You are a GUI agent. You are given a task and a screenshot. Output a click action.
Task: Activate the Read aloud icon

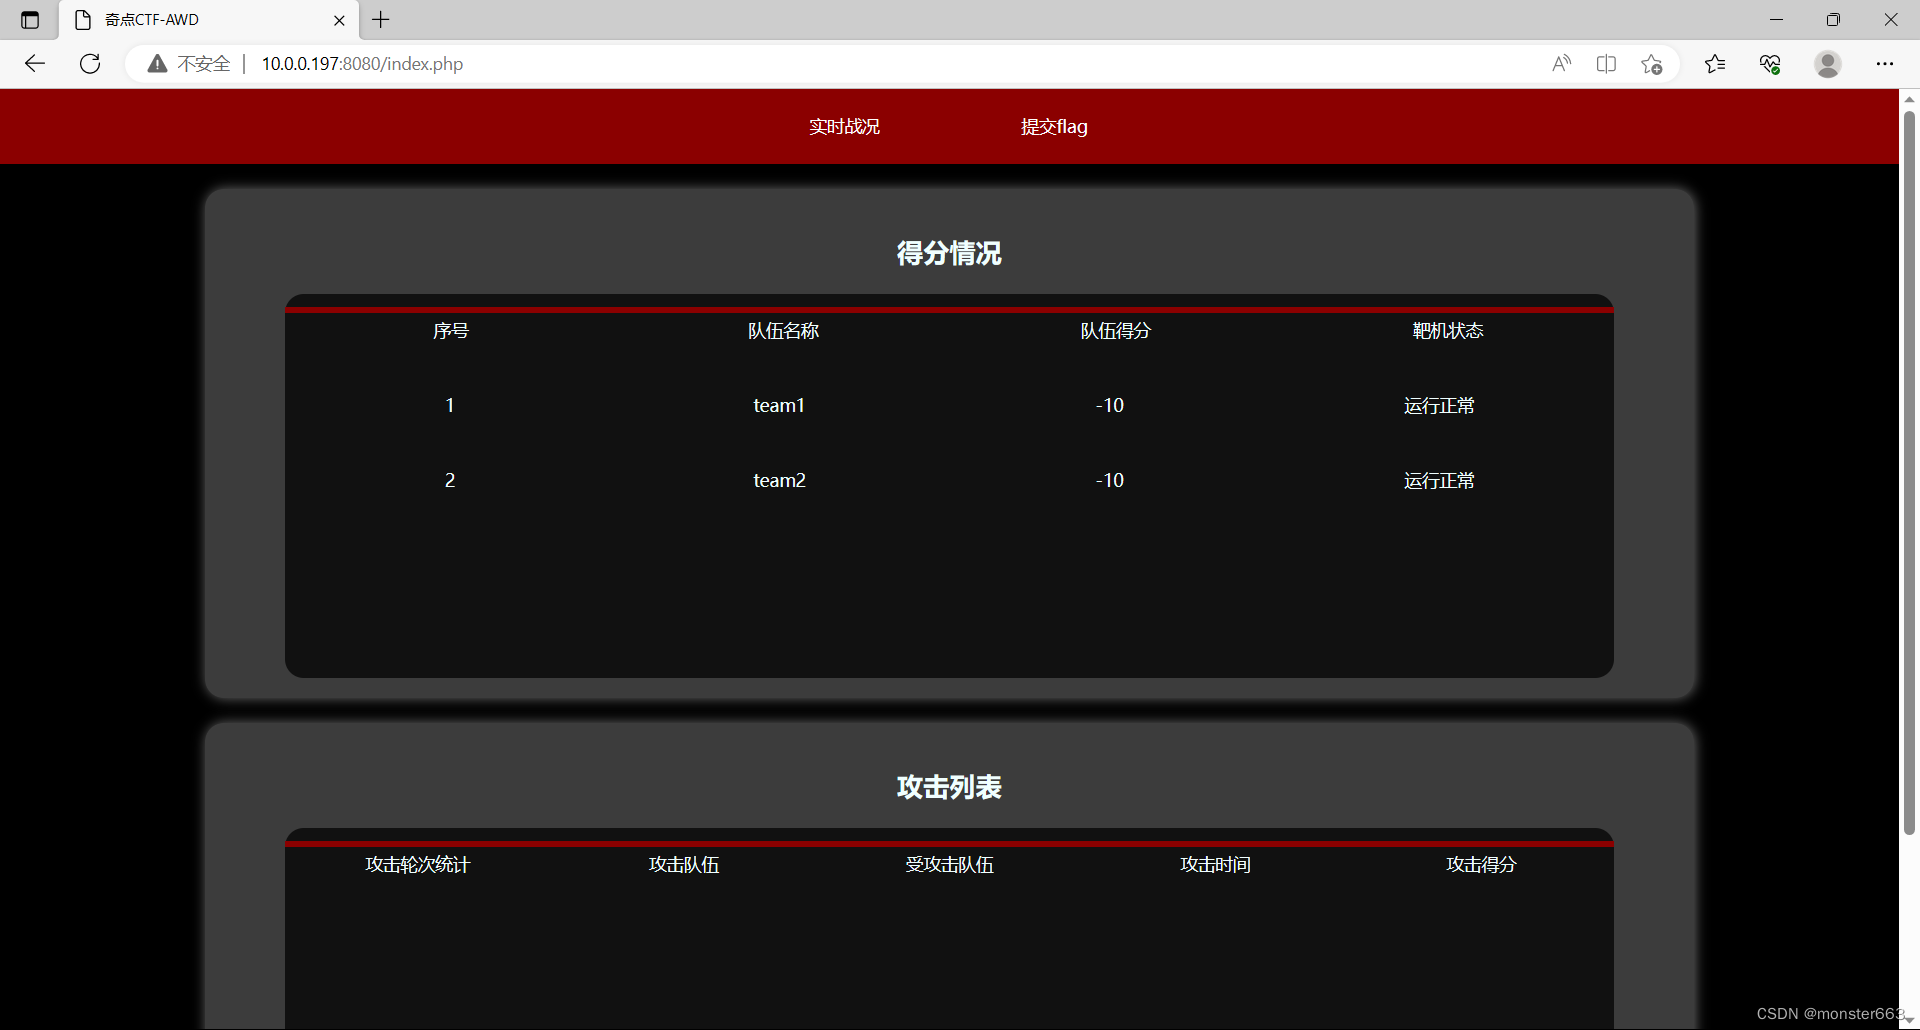point(1561,64)
